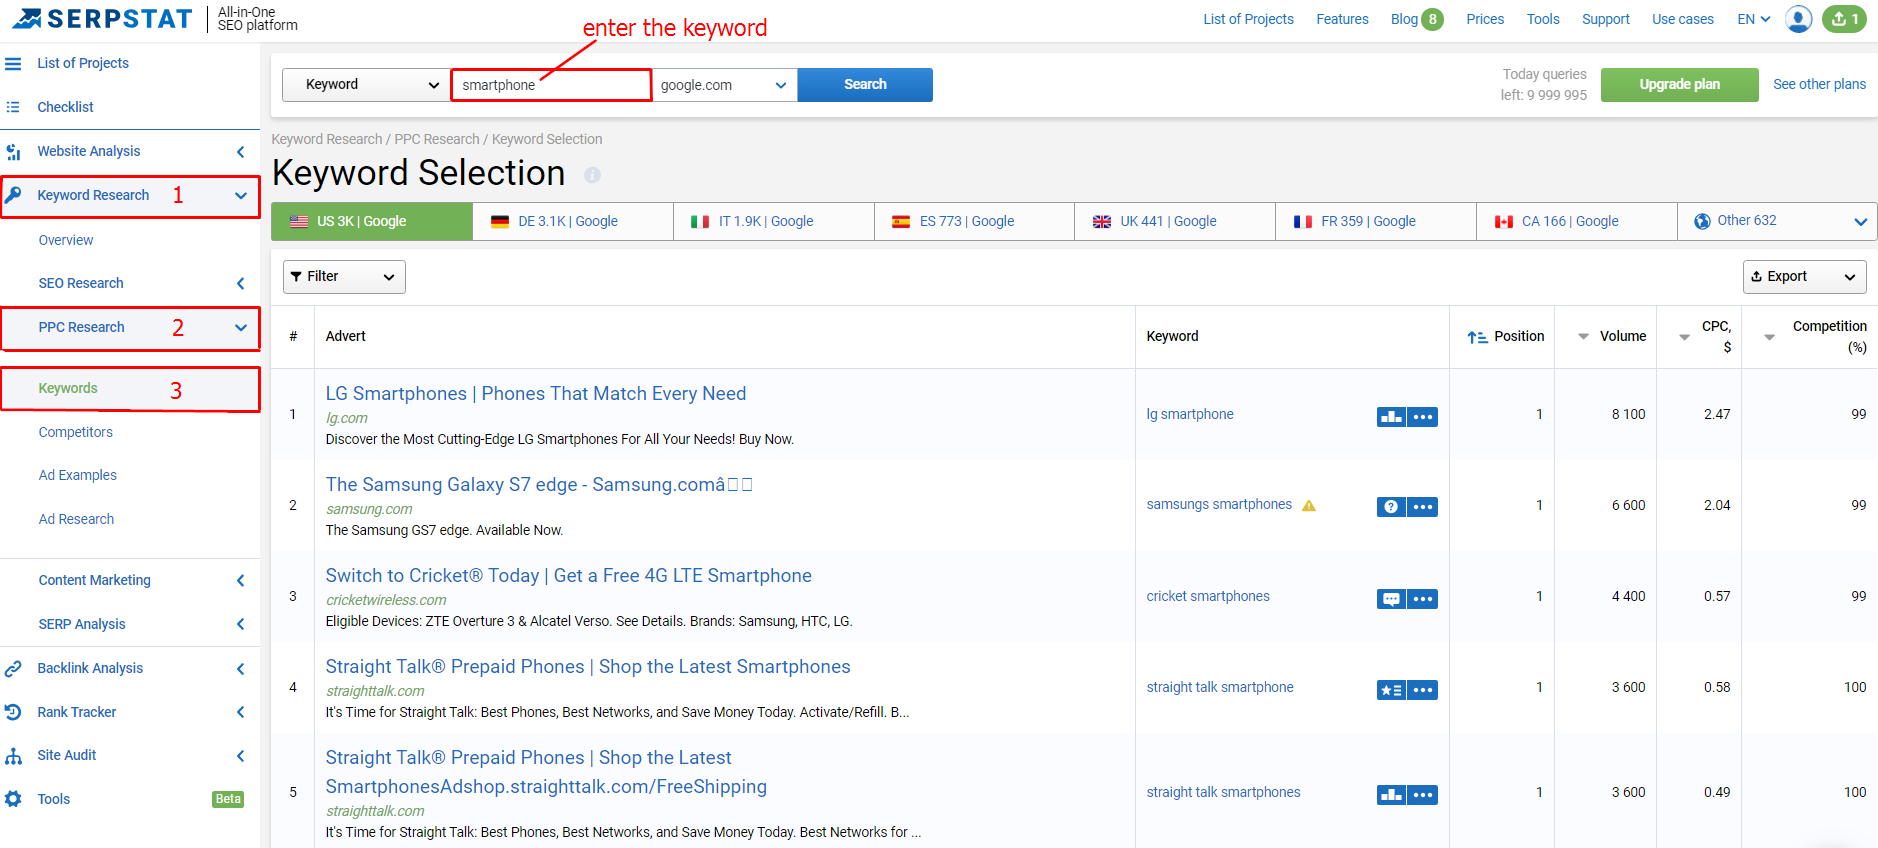The image size is (1878, 848).
Task: Expand the Other 632 databases dropdown
Action: (1777, 221)
